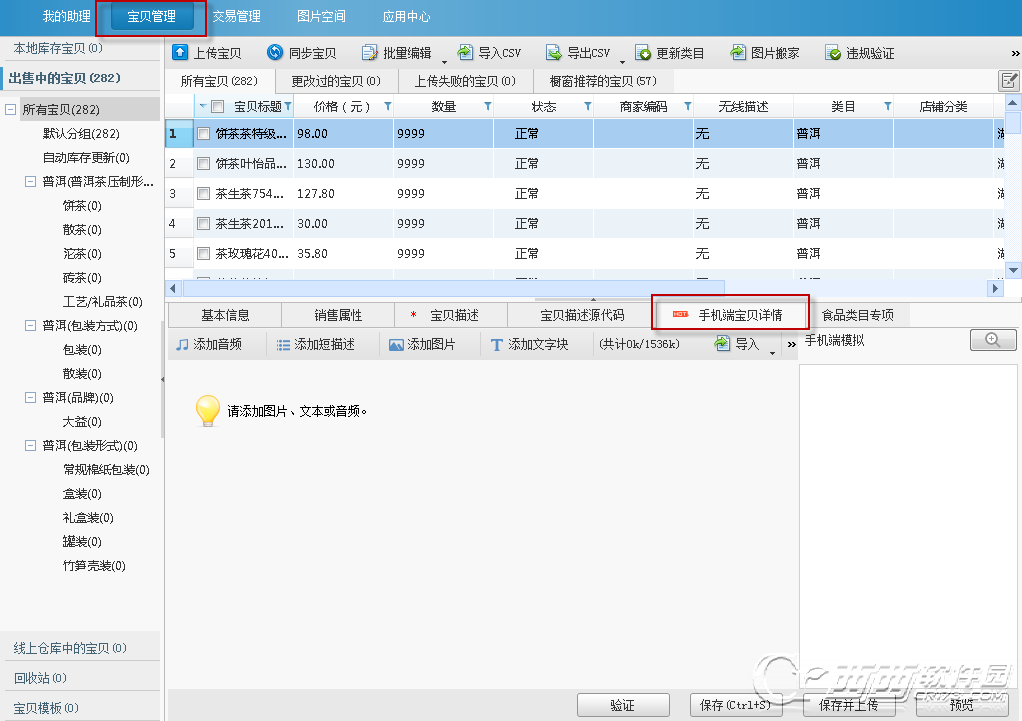The width and height of the screenshot is (1022, 721).
Task: Open 图片空间 top menu
Action: 321,17
